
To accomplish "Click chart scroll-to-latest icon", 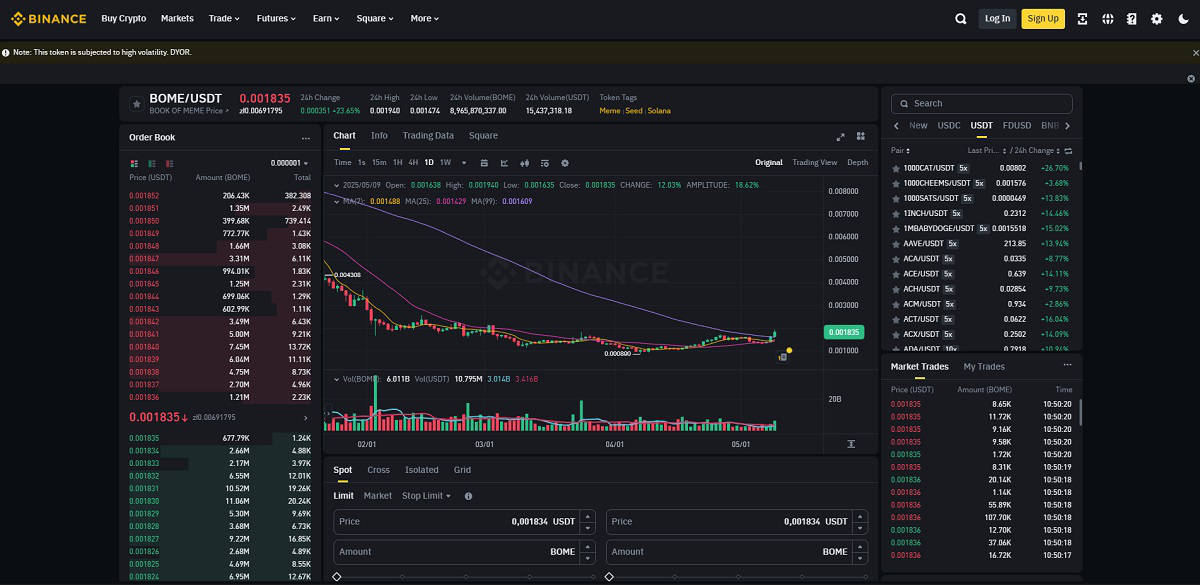I will [851, 444].
